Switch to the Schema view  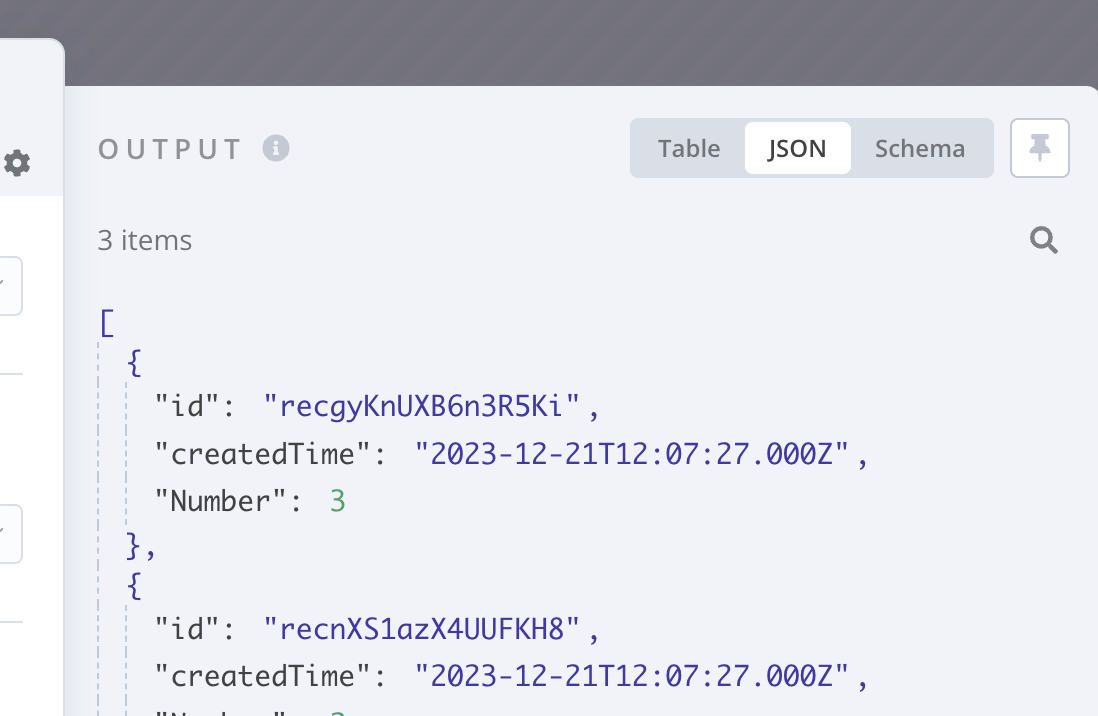[x=919, y=149]
